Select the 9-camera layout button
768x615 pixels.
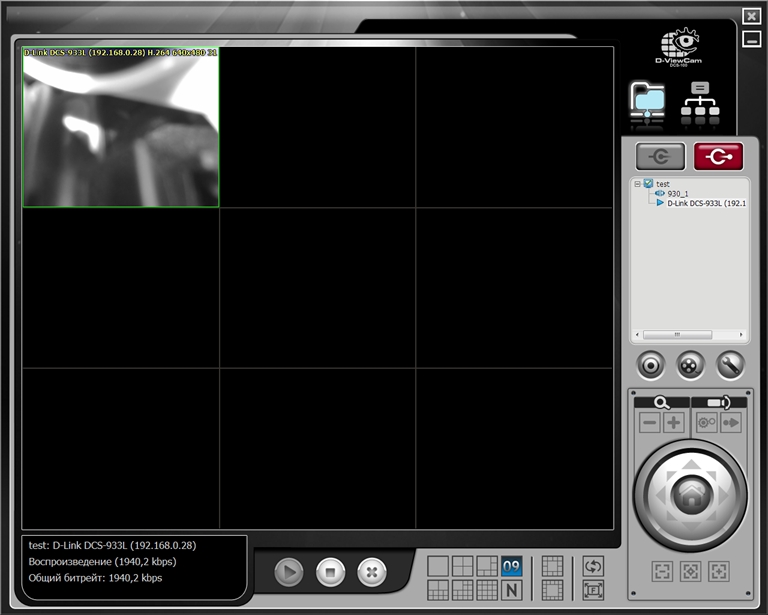pyautogui.click(x=511, y=566)
